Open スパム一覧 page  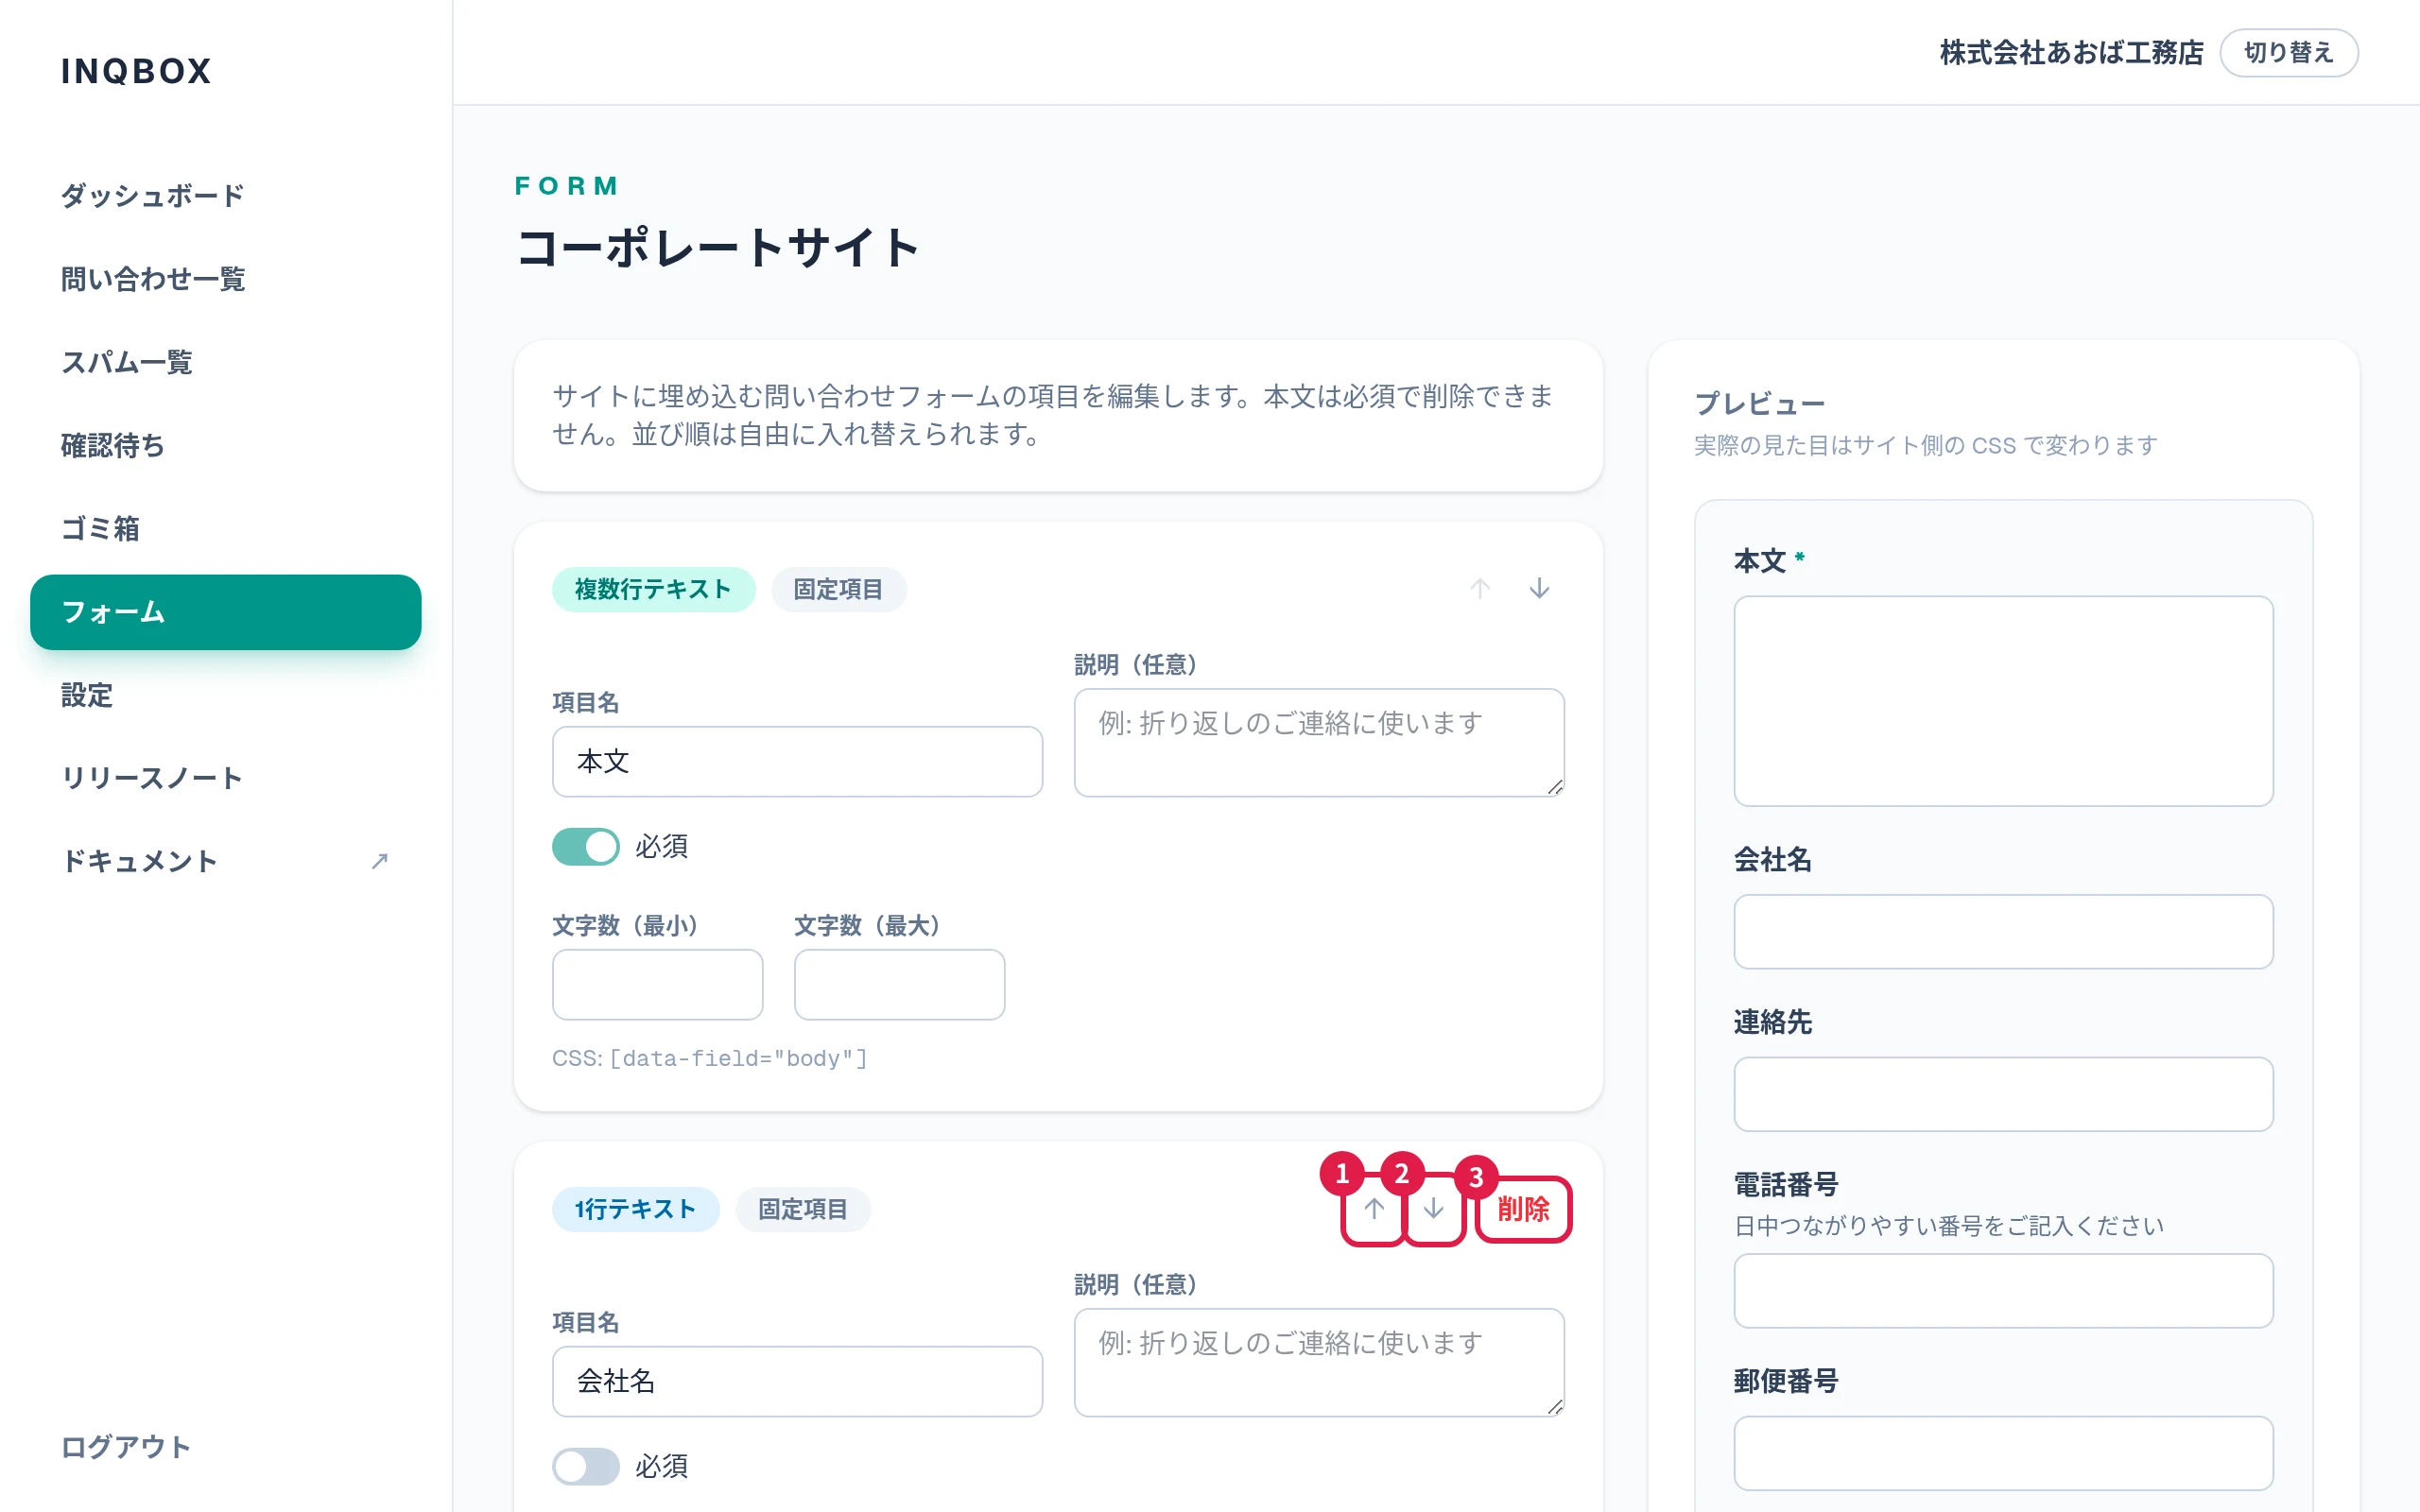225,362
